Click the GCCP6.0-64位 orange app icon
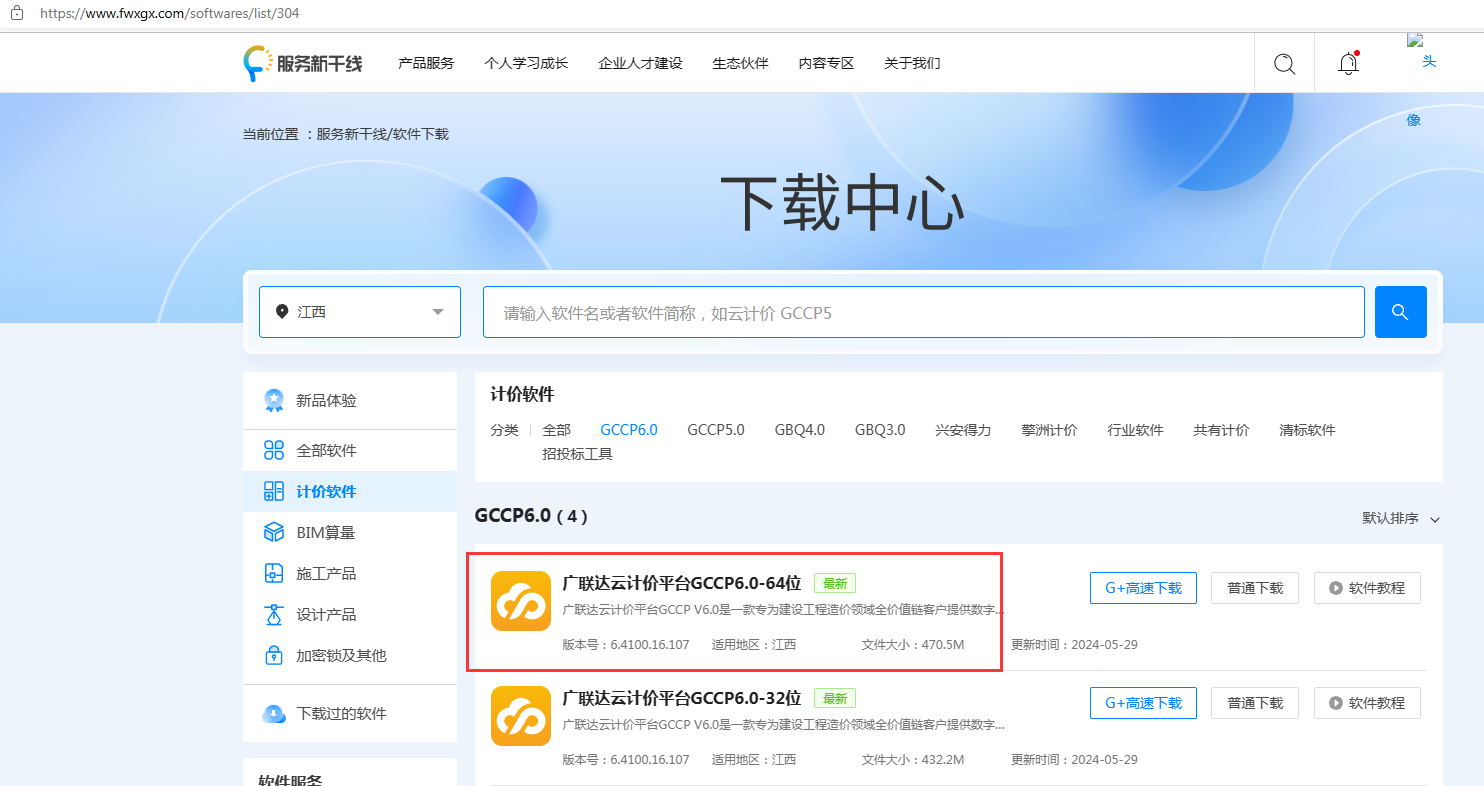The height and width of the screenshot is (786, 1484). point(521,601)
